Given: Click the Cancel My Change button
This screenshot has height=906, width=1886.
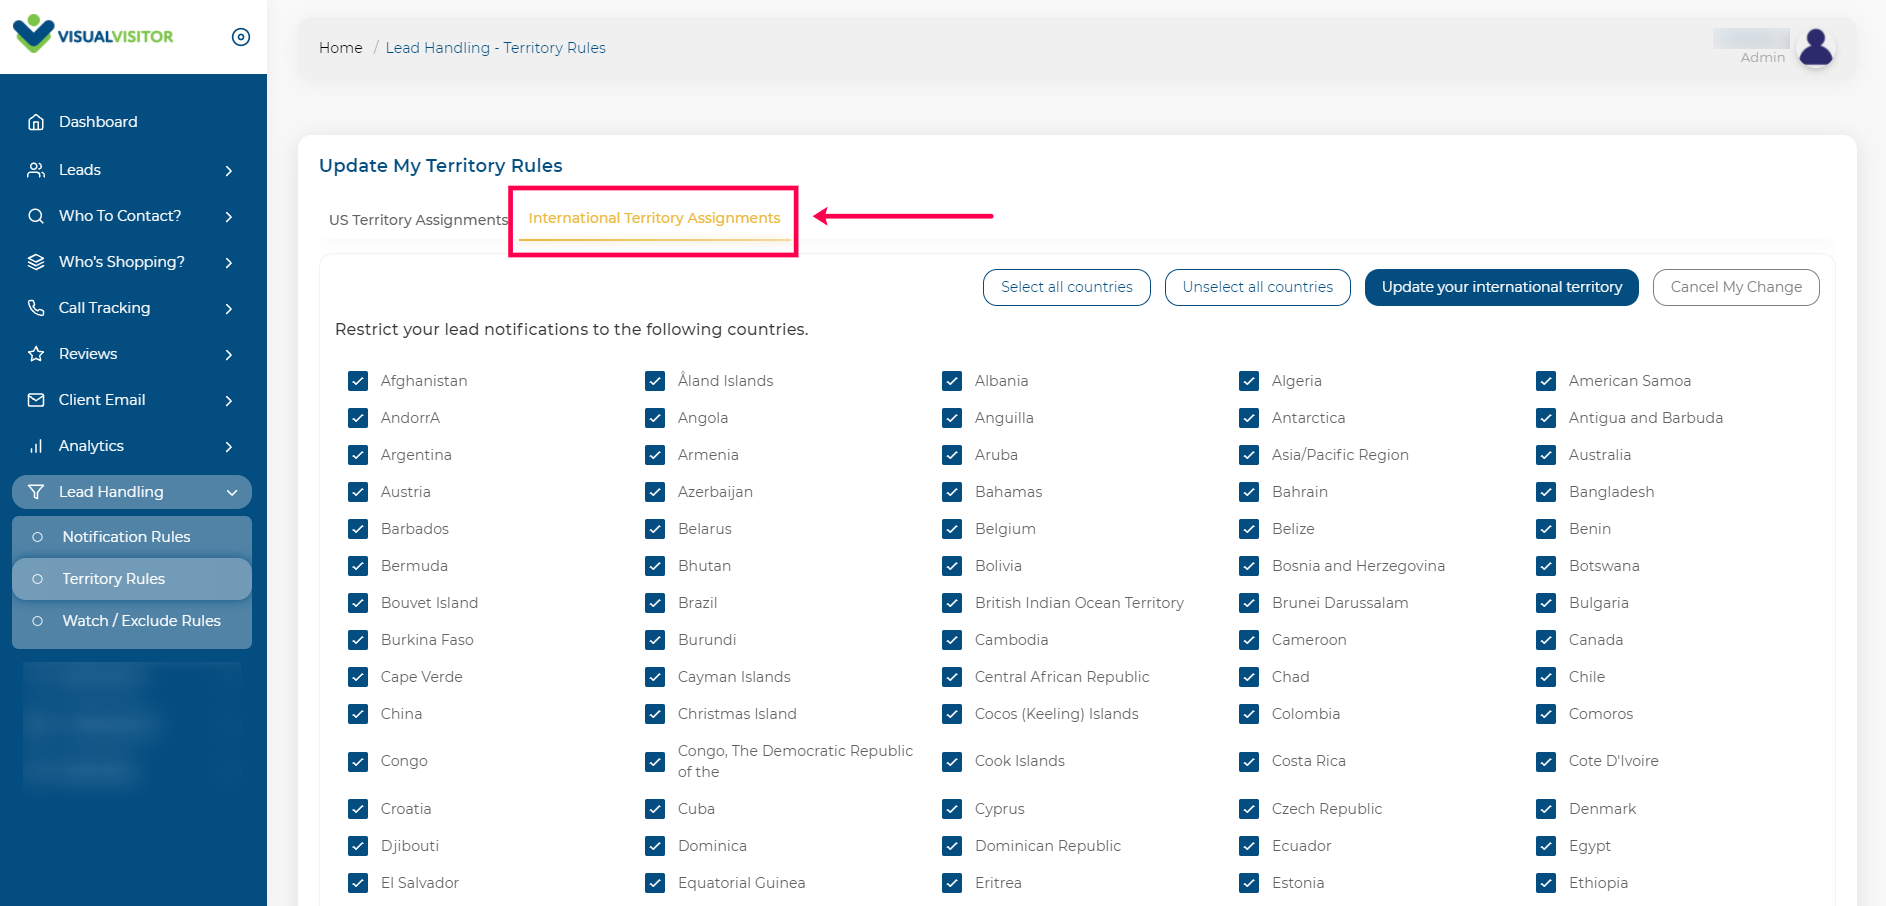Looking at the screenshot, I should click(x=1736, y=287).
